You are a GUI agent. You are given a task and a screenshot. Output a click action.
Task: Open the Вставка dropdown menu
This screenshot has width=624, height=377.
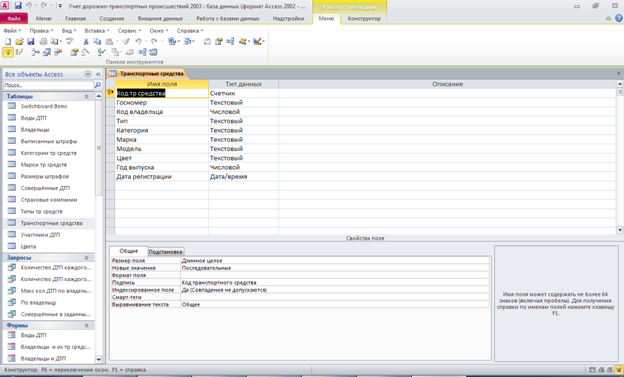97,31
